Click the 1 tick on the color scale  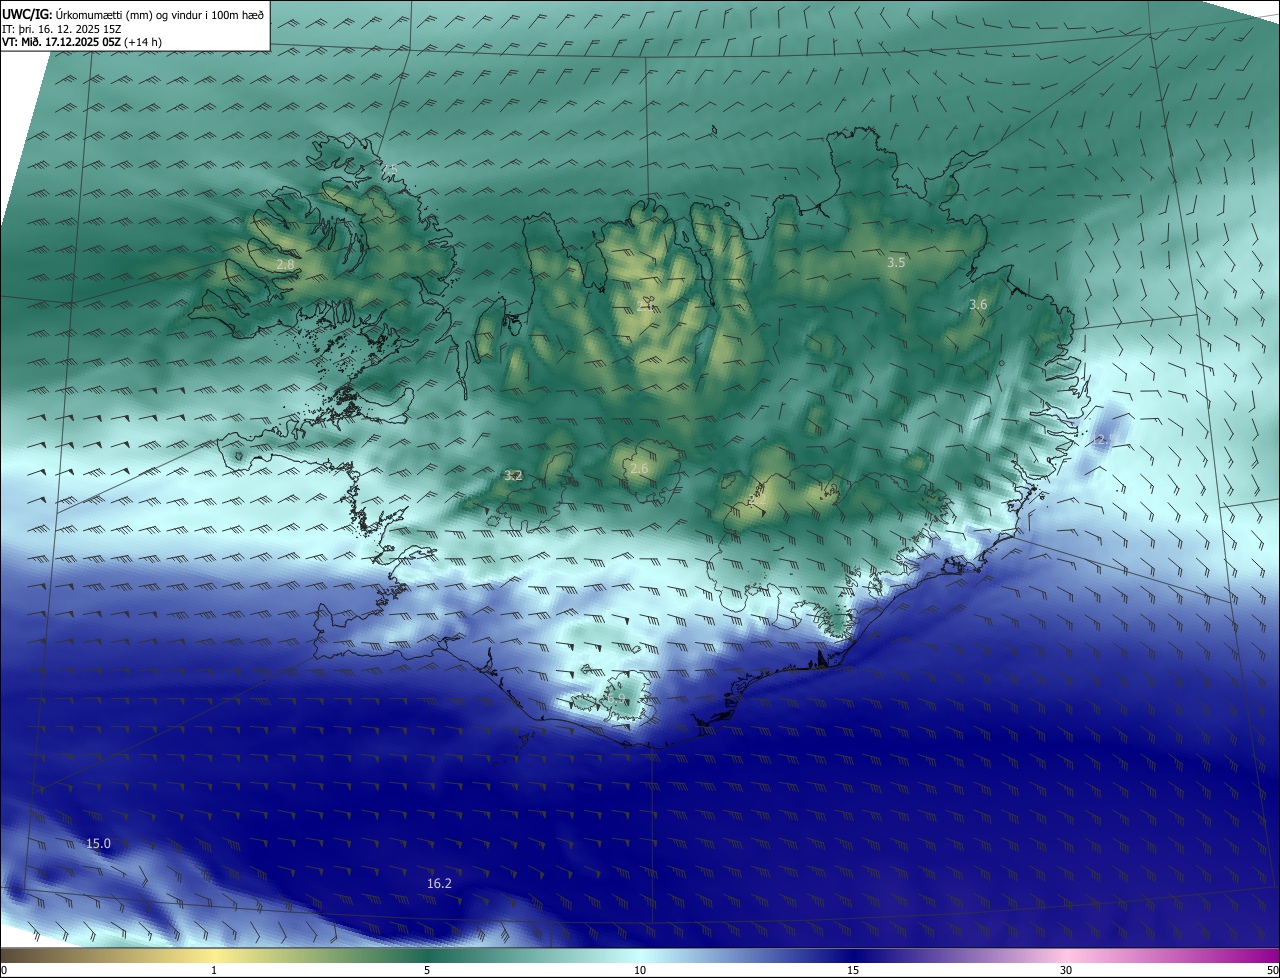(x=214, y=970)
